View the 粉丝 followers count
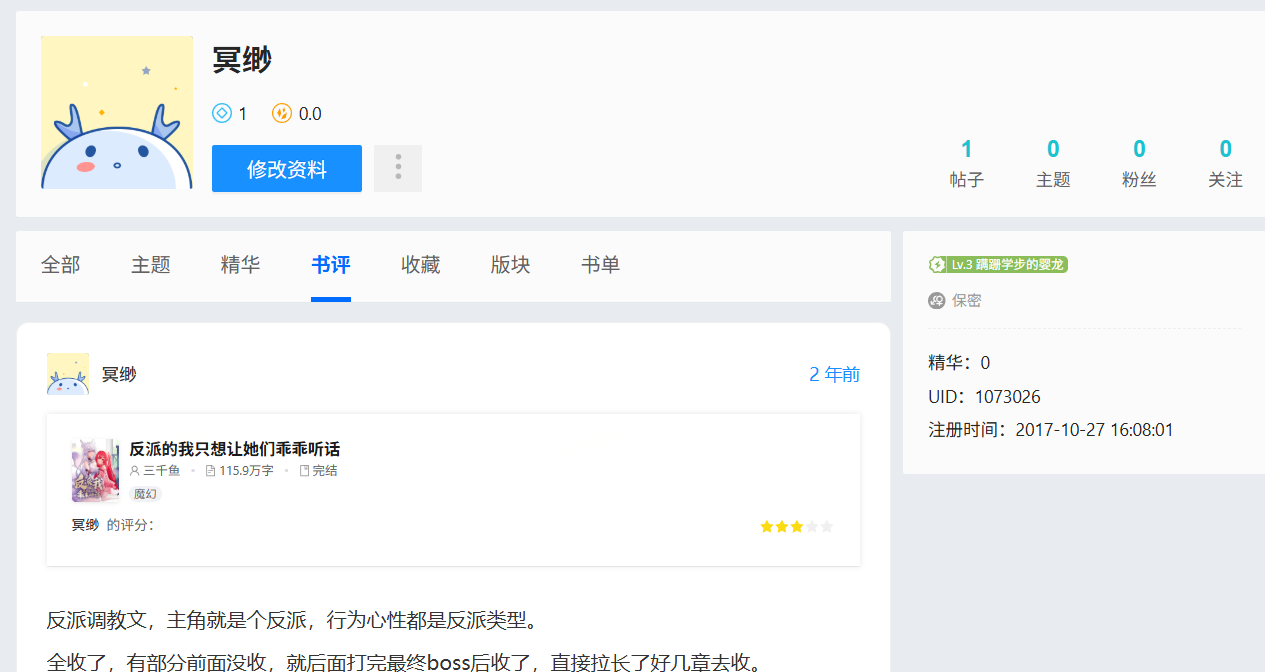This screenshot has height=672, width=1265. tap(1139, 164)
